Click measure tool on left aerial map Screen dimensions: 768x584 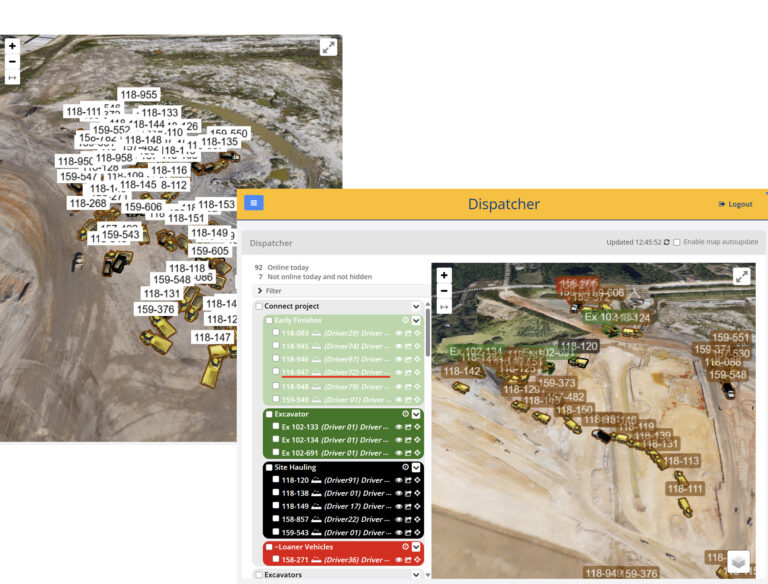(x=12, y=77)
